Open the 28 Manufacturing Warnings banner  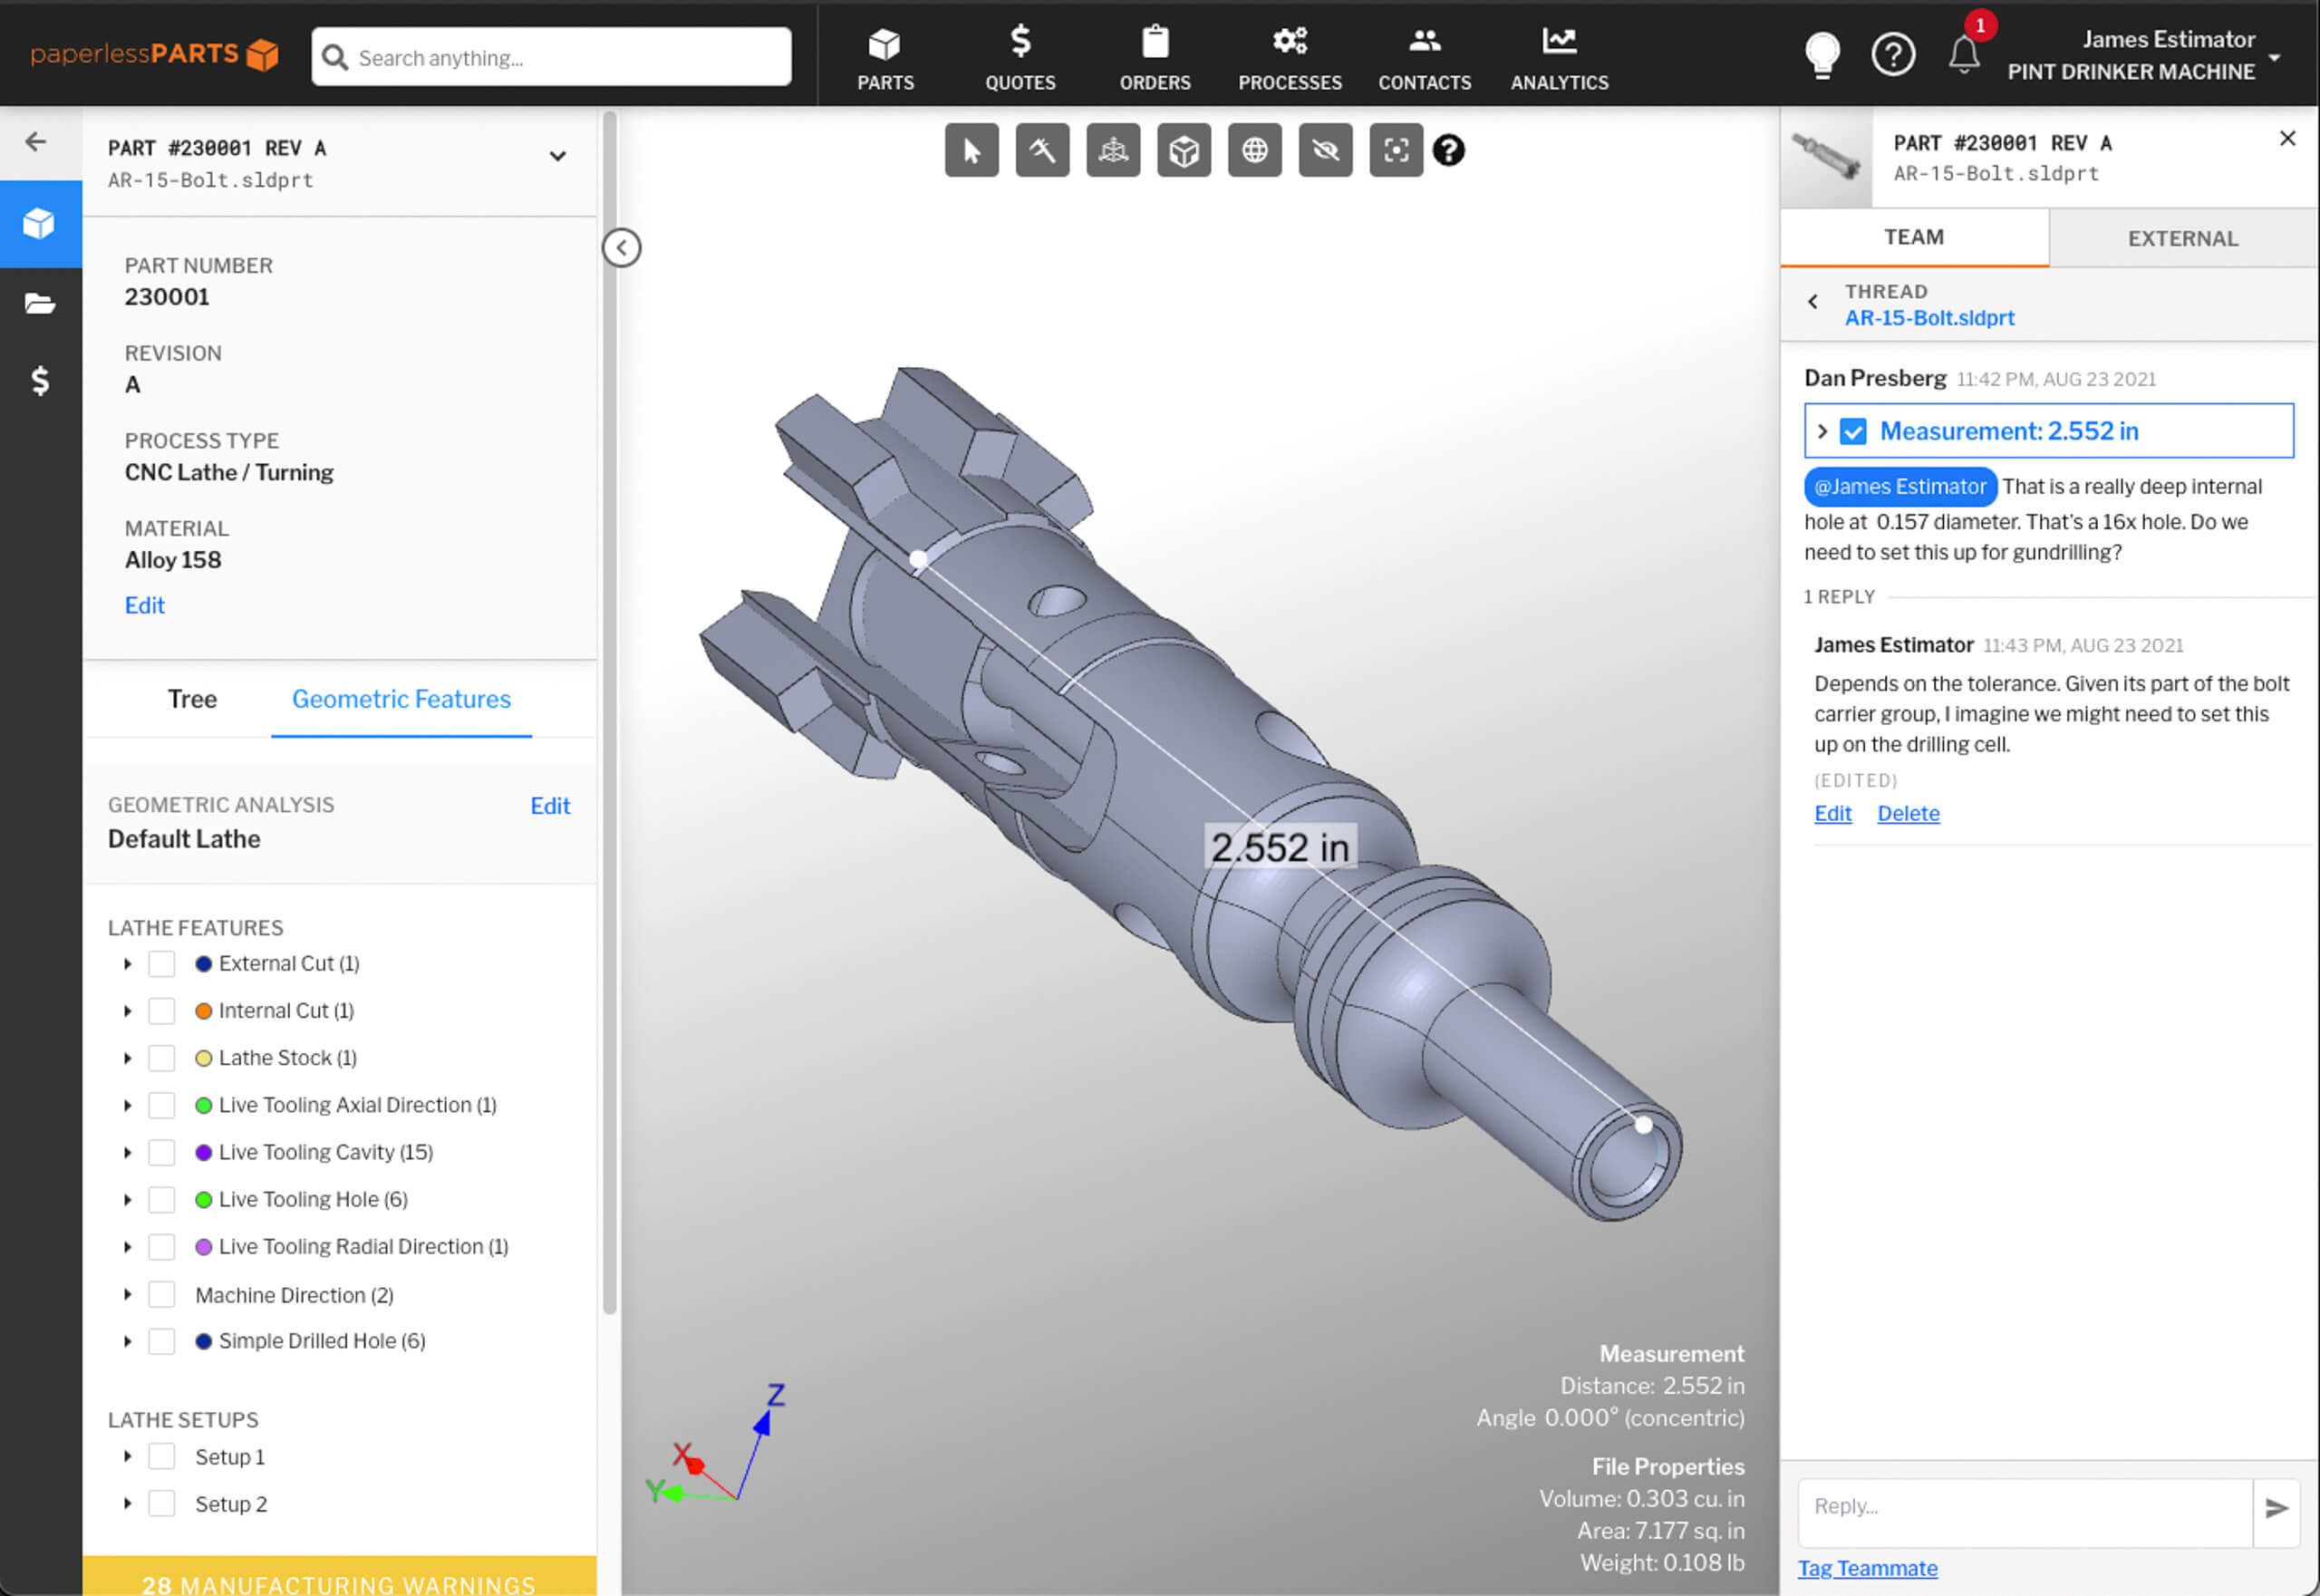coord(339,1577)
